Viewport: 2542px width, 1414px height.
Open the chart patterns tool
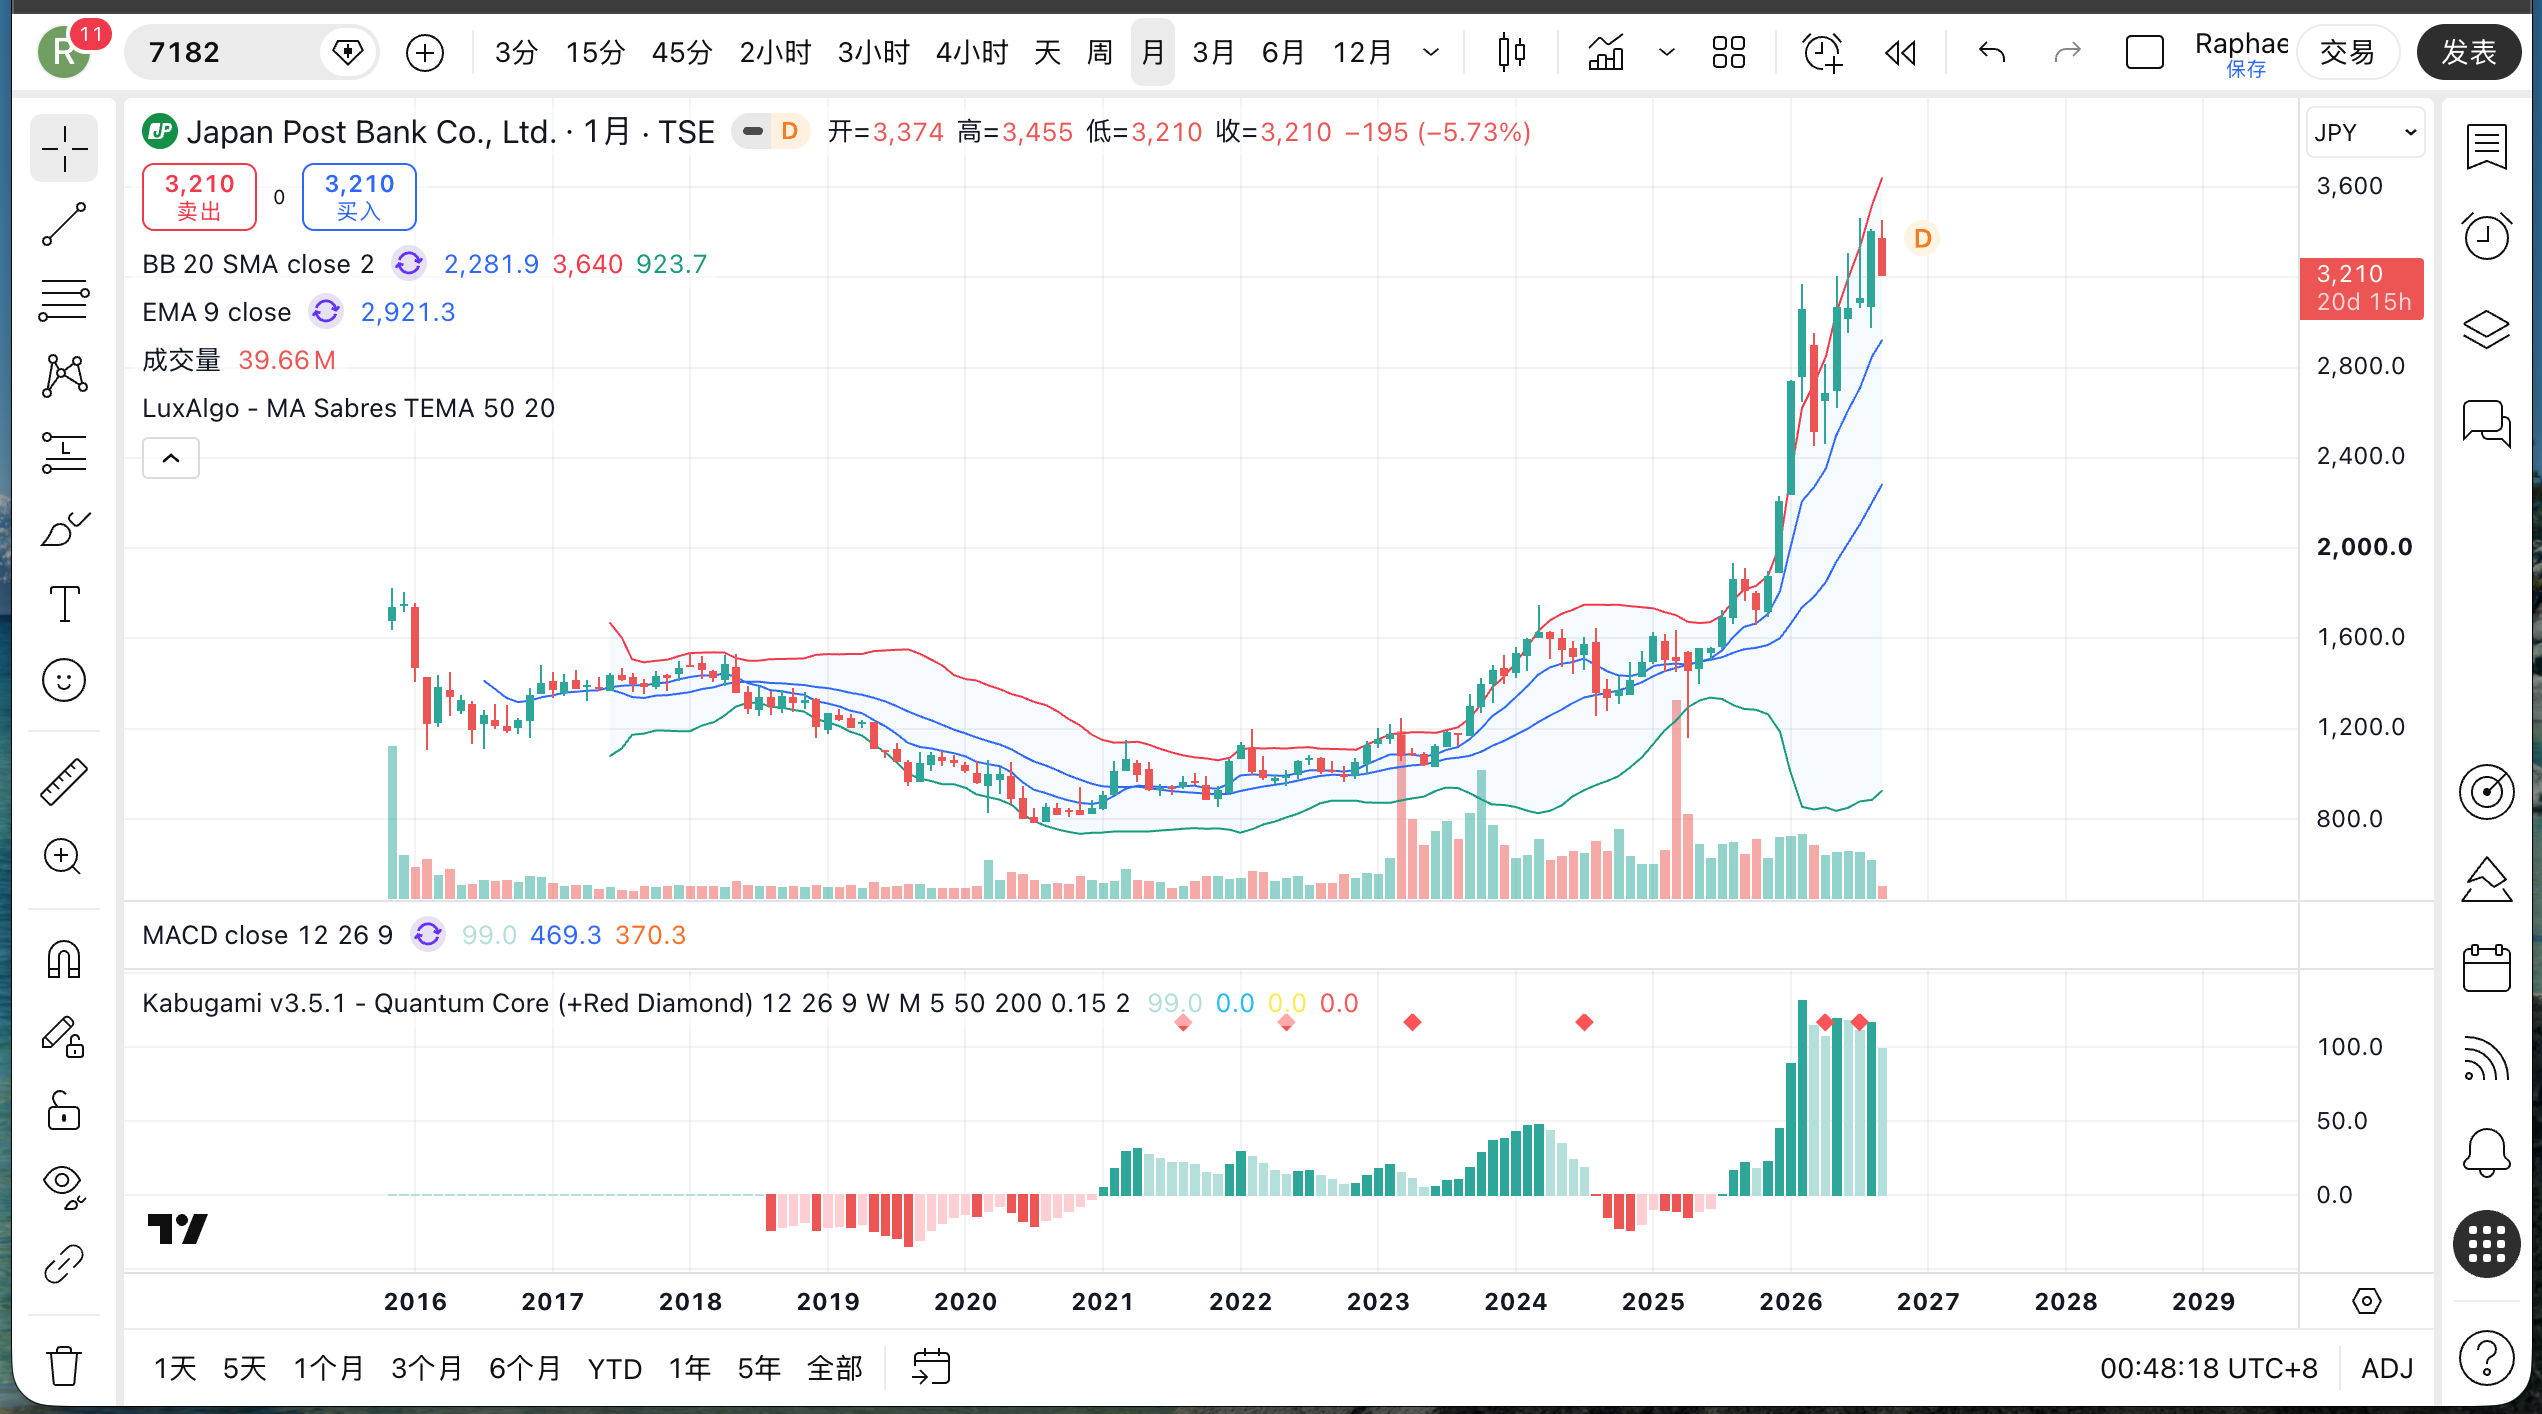[64, 376]
